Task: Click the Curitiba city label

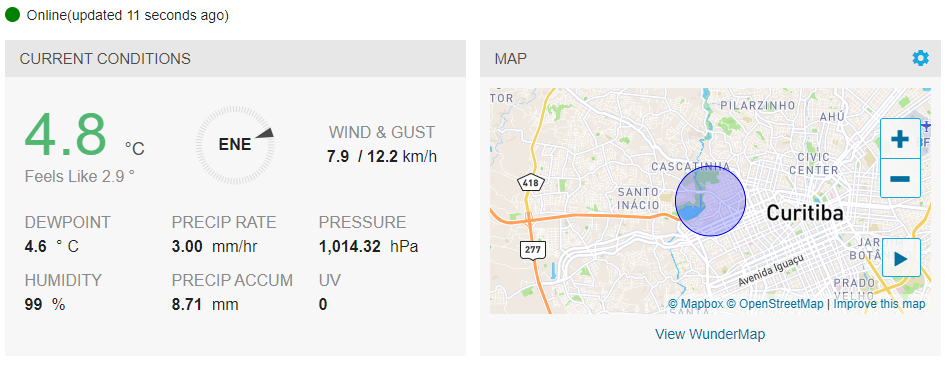Action: pyautogui.click(x=804, y=213)
